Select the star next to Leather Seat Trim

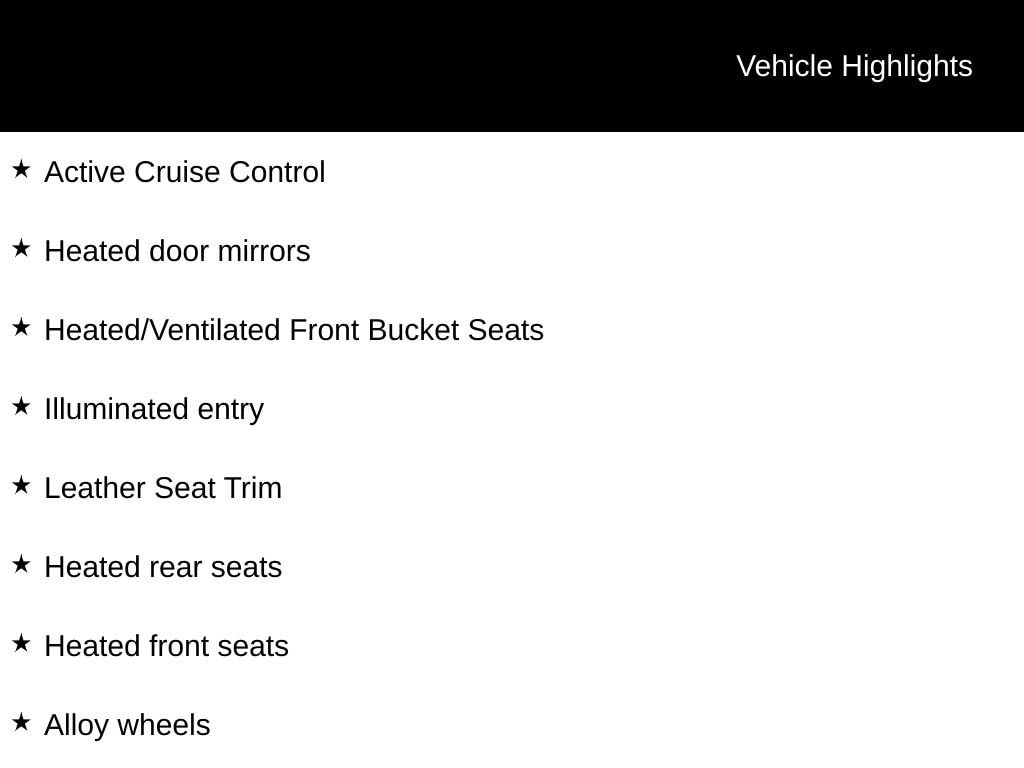21,485
